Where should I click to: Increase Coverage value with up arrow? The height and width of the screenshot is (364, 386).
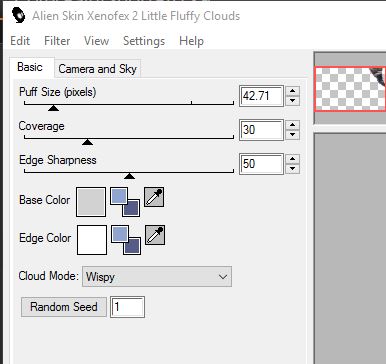point(292,125)
